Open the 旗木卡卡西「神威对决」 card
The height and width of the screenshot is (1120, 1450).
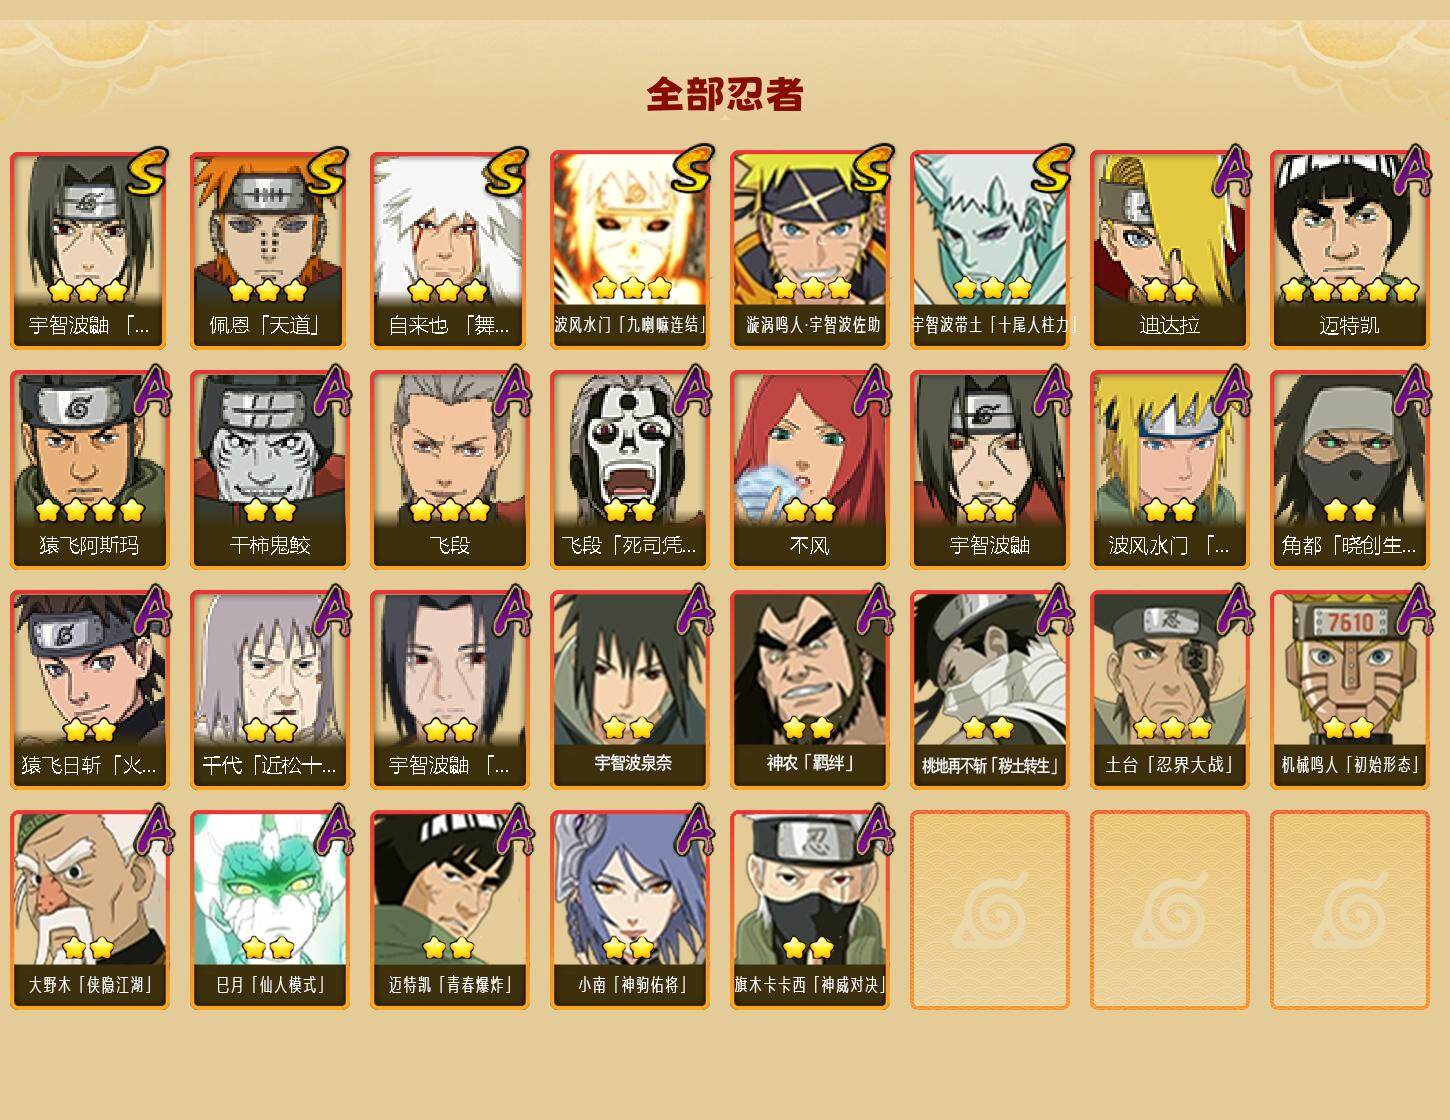pos(809,910)
